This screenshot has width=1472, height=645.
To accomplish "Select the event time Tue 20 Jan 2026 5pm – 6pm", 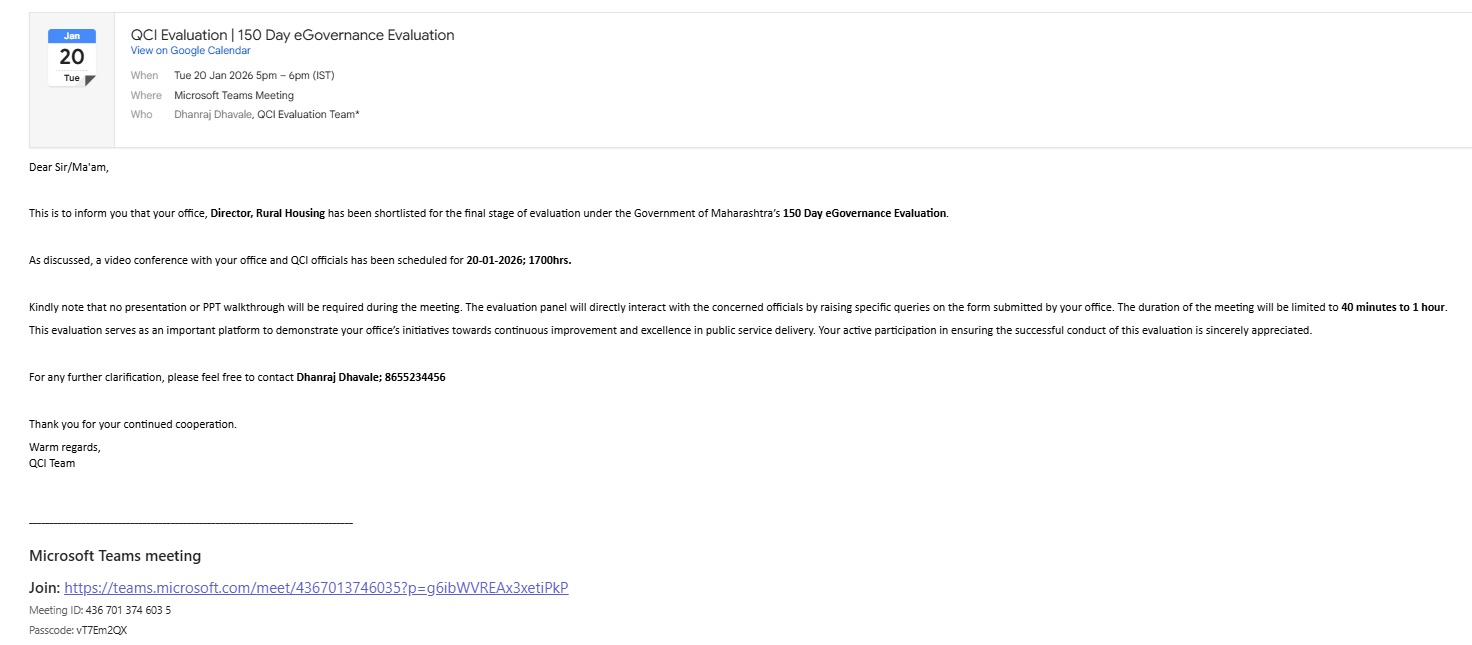I will coord(254,75).
